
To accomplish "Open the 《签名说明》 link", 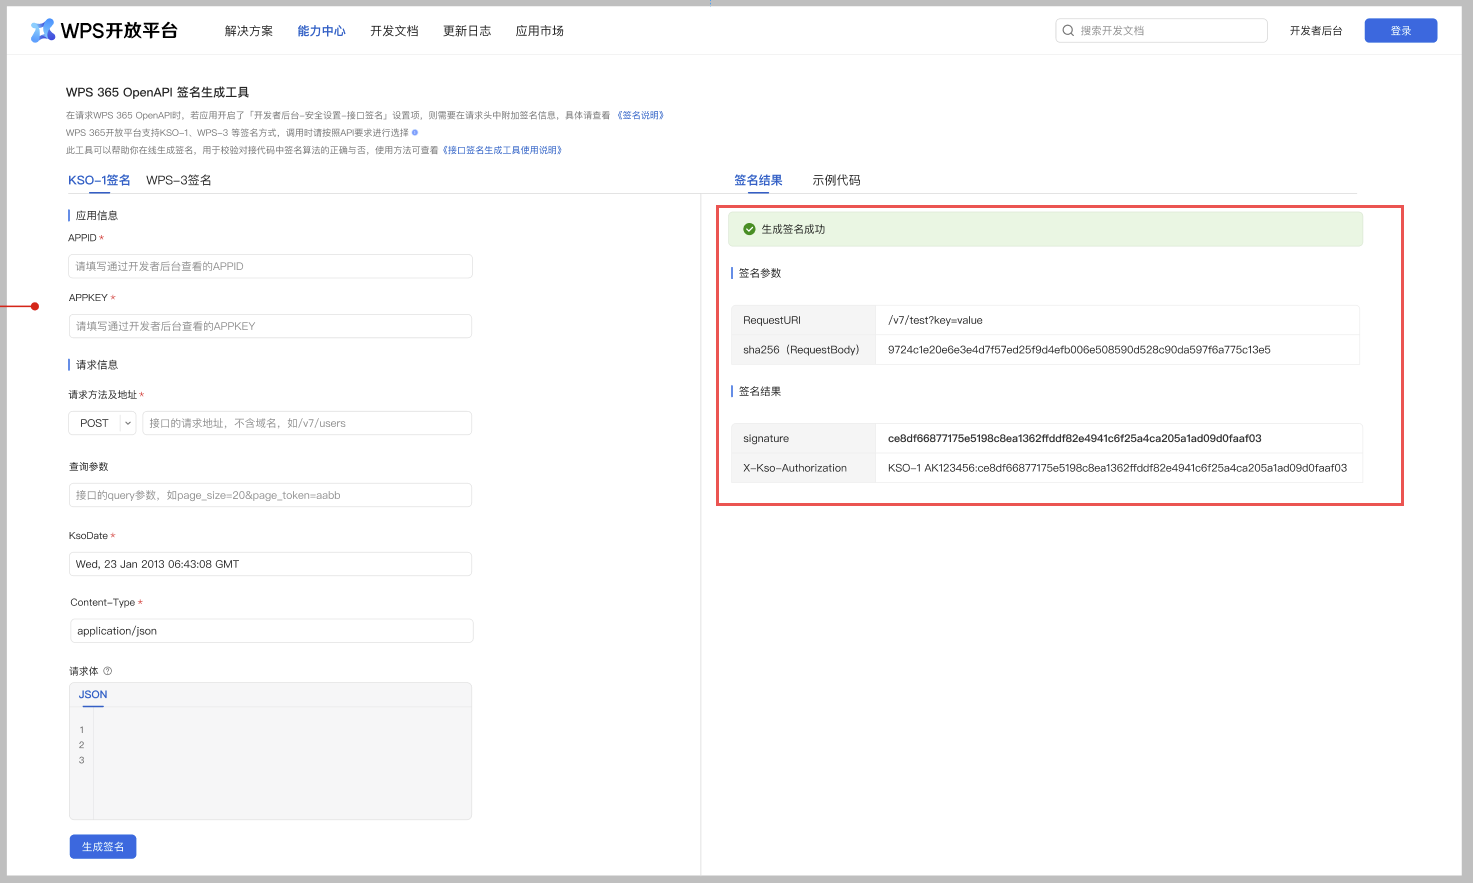I will [640, 115].
